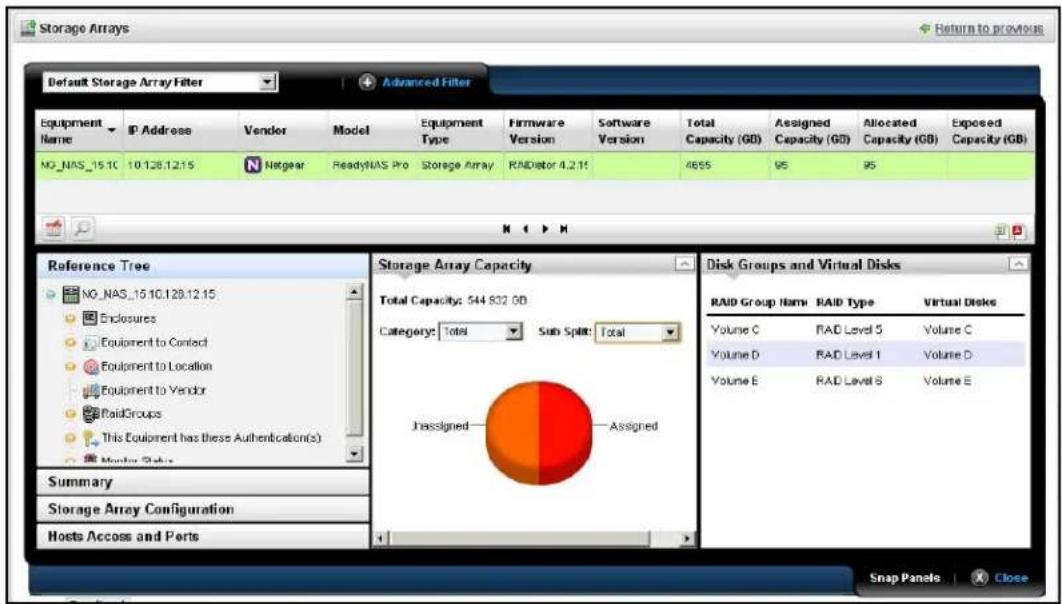Select the RaidGroups tree item label
Image resolution: width=1062 pixels, height=604 pixels.
[131, 413]
